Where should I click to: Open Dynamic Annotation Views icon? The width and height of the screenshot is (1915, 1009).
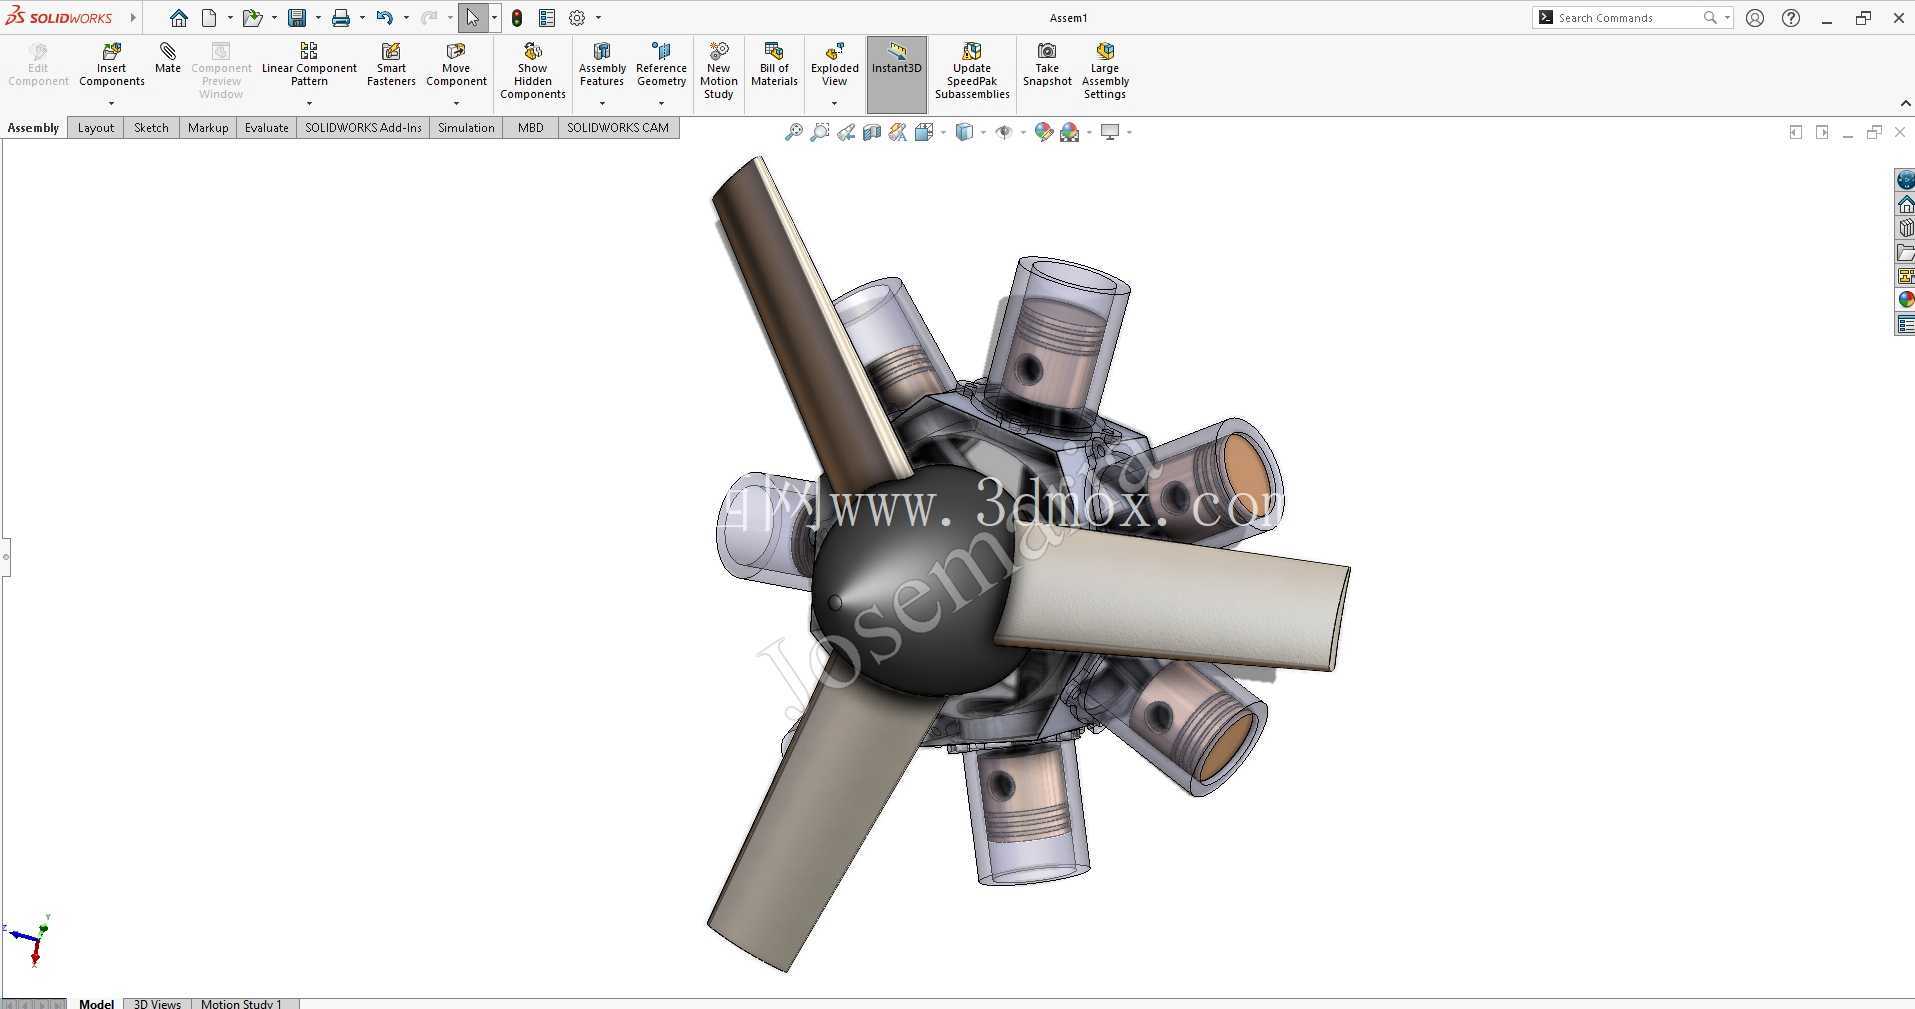[898, 132]
